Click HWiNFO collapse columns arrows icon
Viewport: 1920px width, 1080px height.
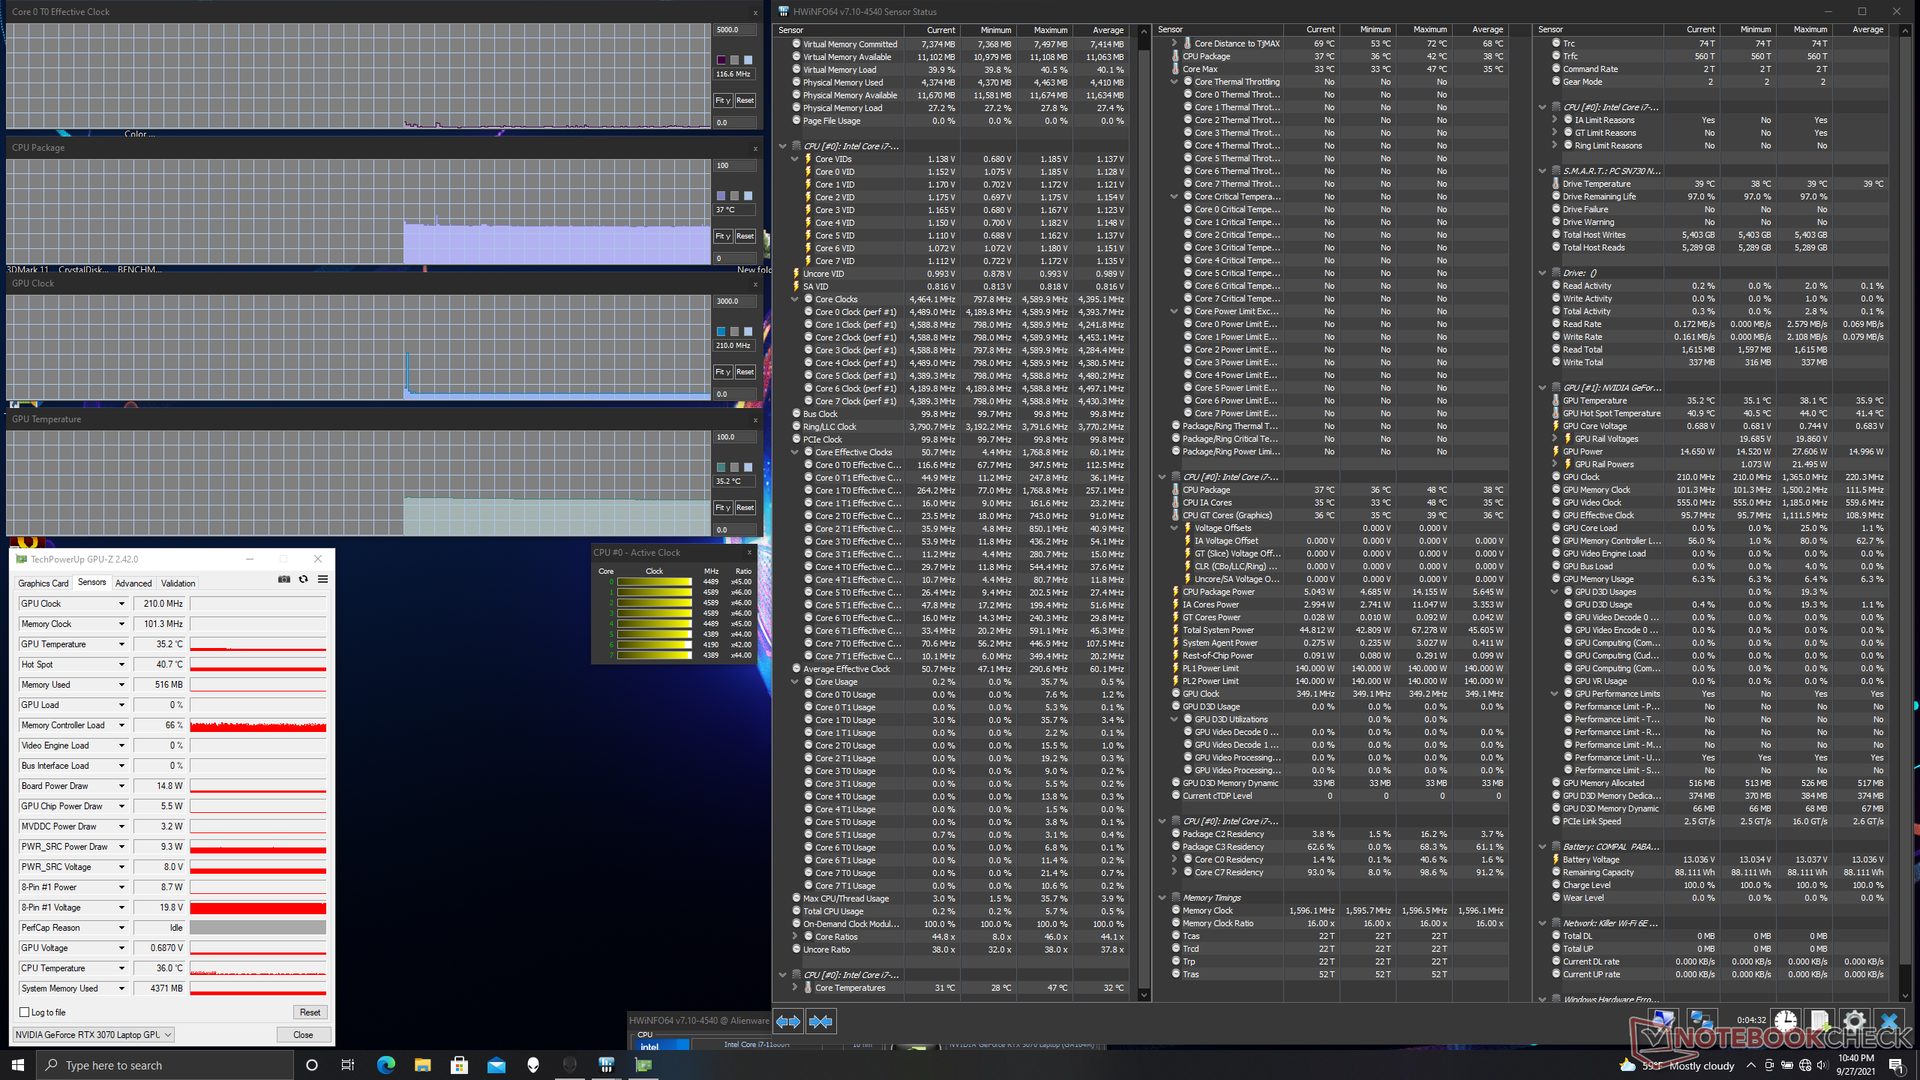[821, 1021]
